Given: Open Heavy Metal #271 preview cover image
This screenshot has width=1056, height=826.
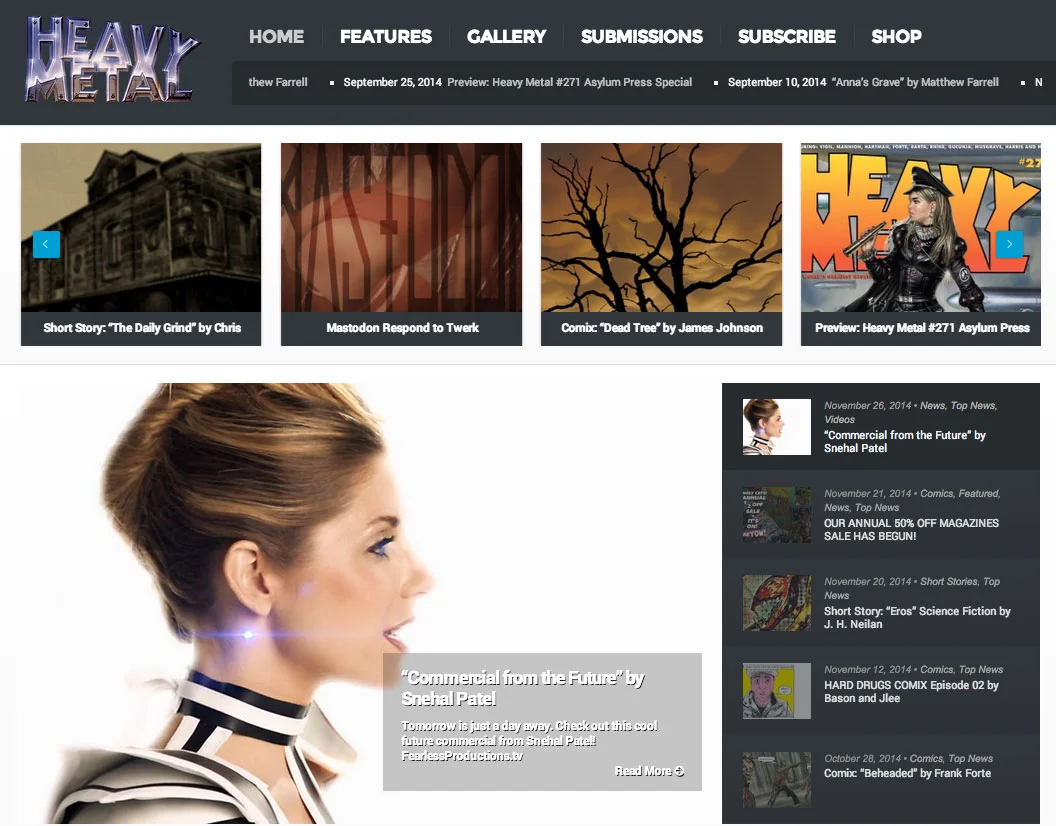Looking at the screenshot, I should pyautogui.click(x=921, y=227).
